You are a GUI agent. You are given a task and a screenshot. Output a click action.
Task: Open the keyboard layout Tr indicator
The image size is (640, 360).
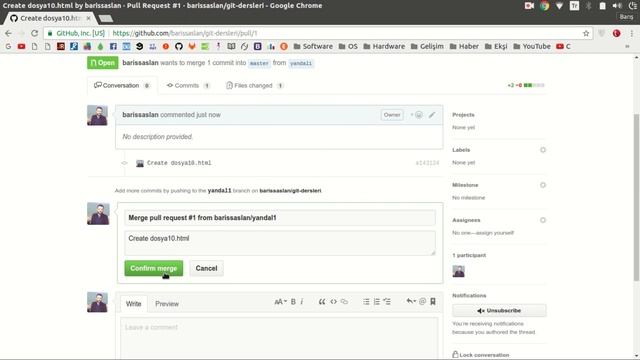point(574,6)
